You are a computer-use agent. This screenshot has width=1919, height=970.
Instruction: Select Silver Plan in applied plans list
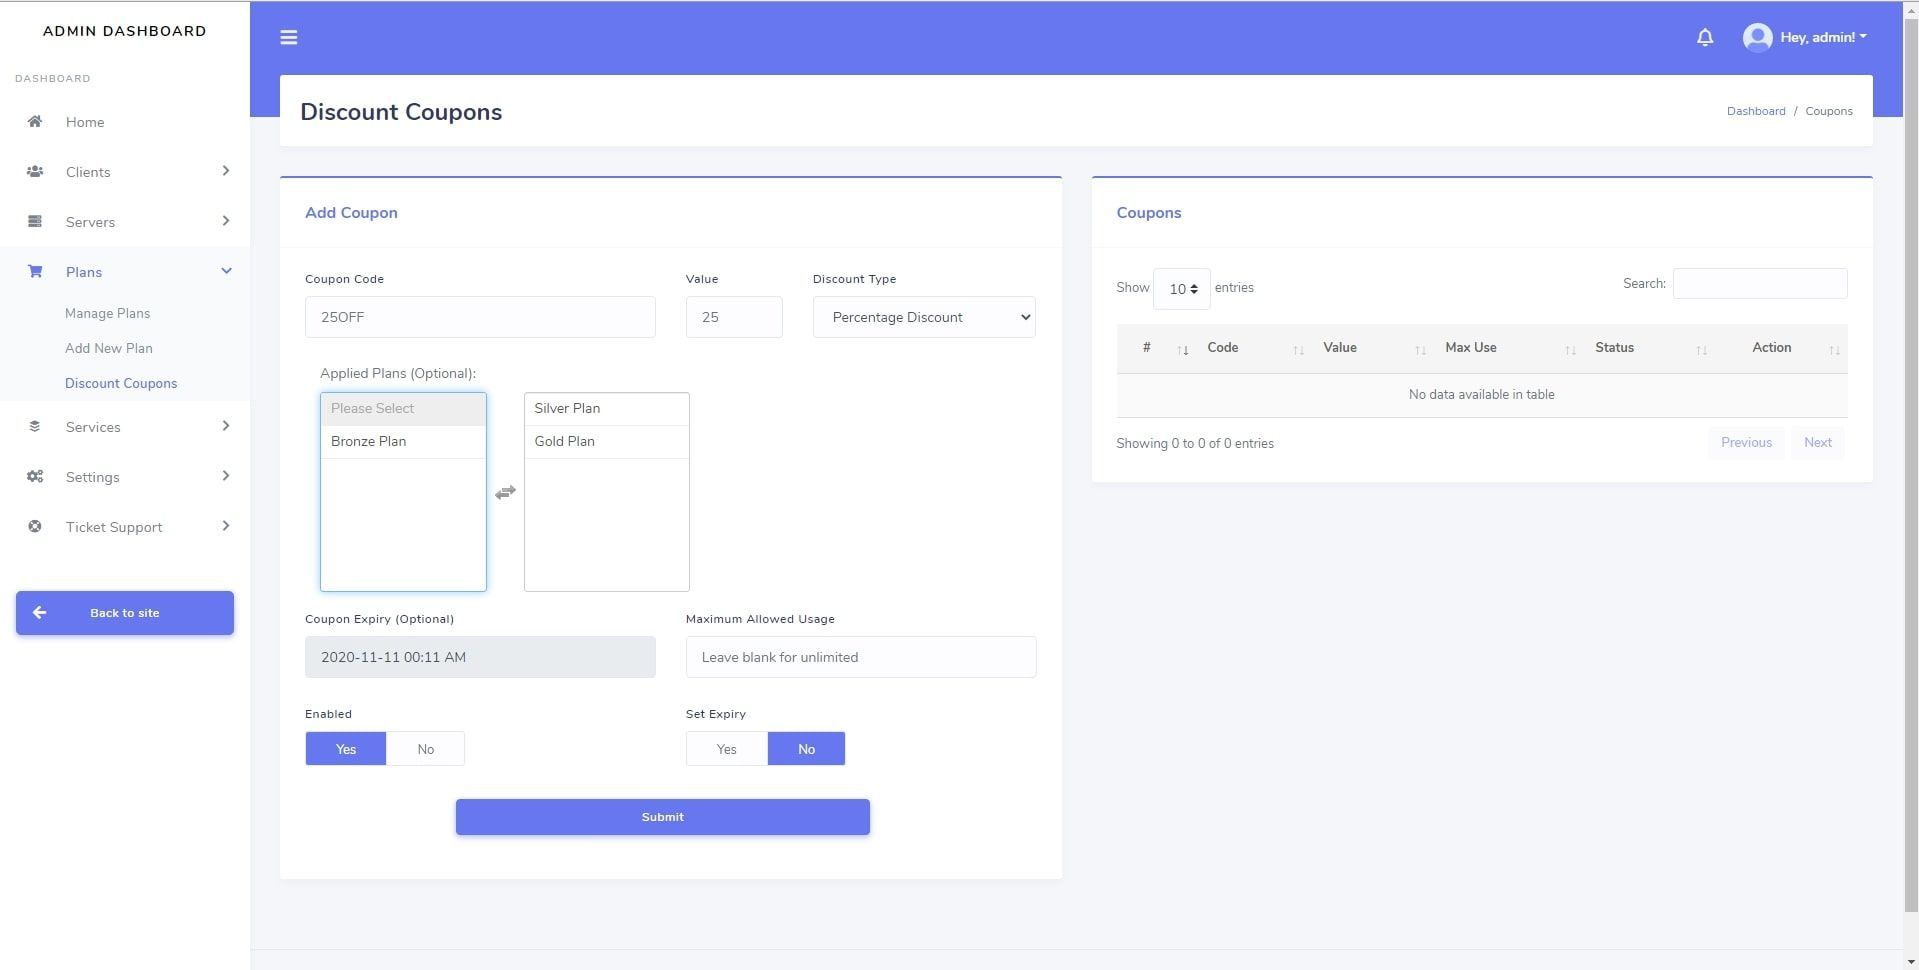click(x=606, y=409)
